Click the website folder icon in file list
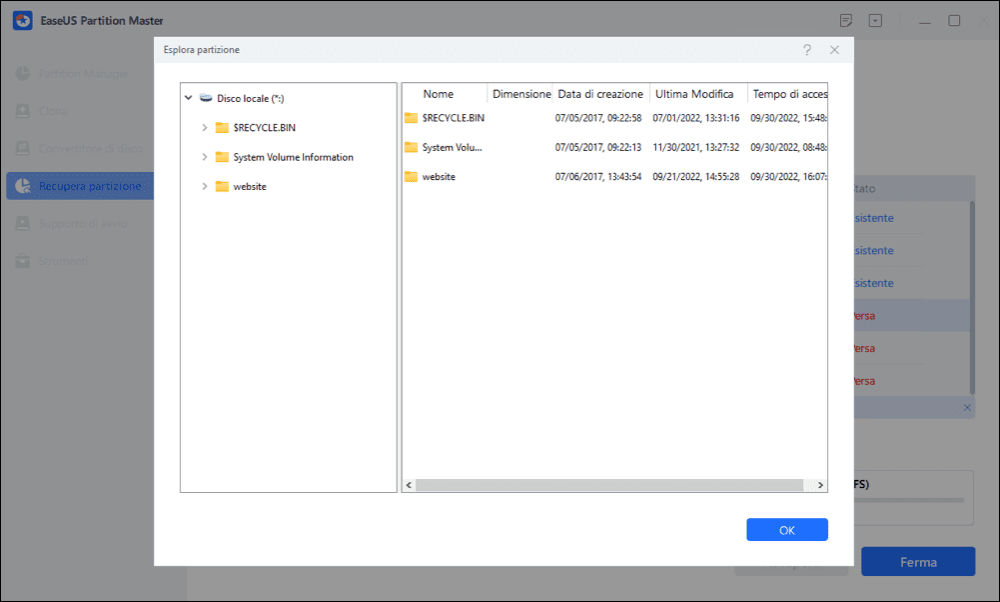The height and width of the screenshot is (602, 1000). 410,177
